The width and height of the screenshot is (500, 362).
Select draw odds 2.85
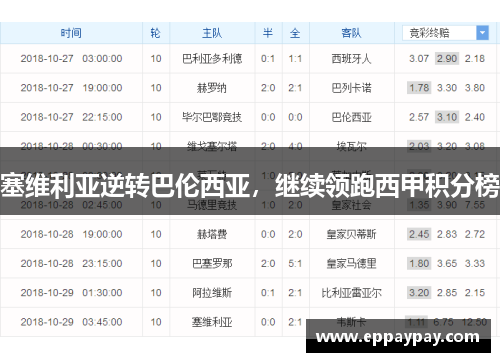click(447, 293)
